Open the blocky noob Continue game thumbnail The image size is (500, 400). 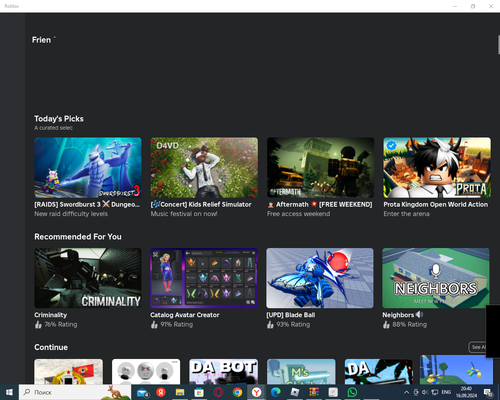(456, 369)
